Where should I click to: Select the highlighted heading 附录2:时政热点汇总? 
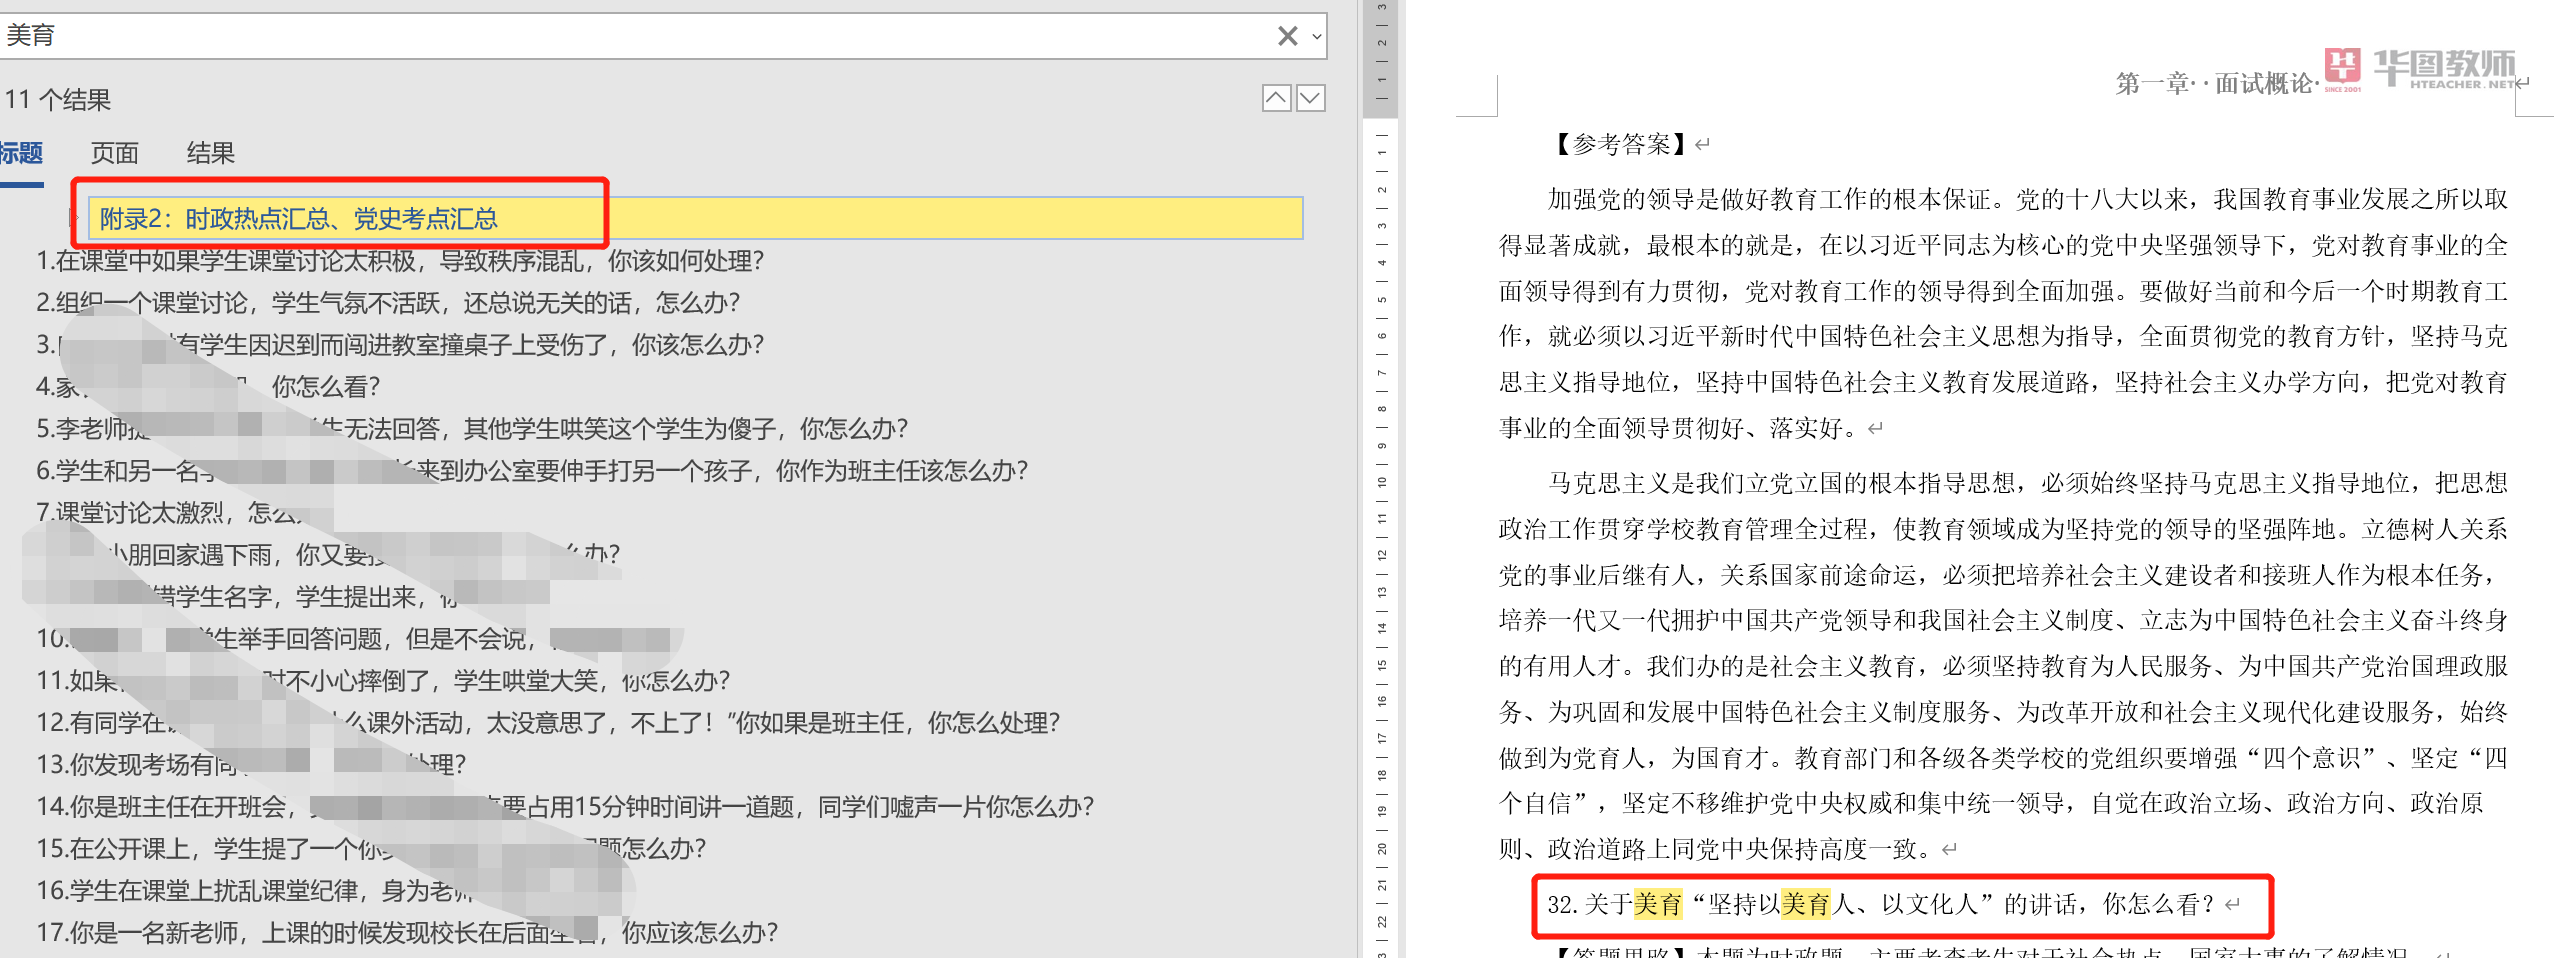298,219
